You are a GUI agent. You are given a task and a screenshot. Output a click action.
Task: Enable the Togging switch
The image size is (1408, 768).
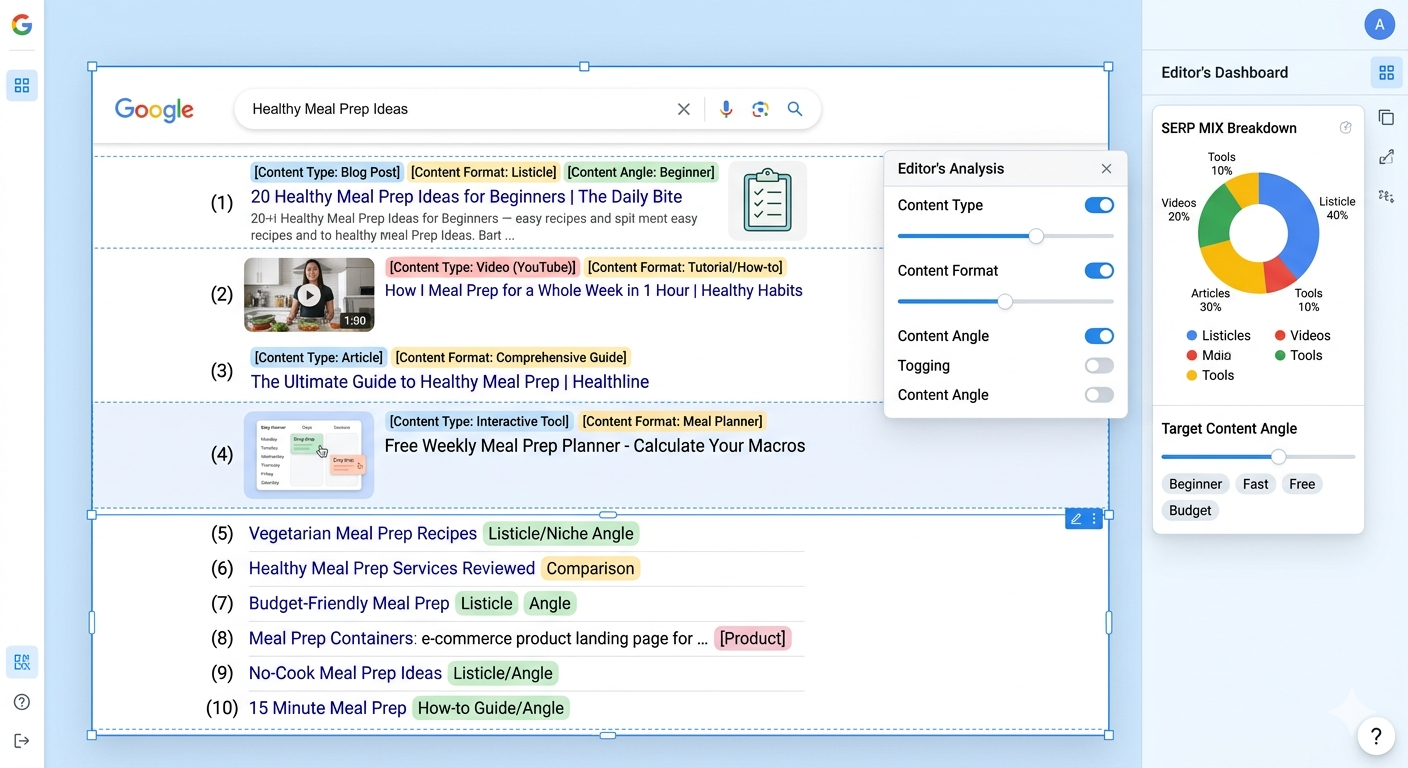[1099, 366]
